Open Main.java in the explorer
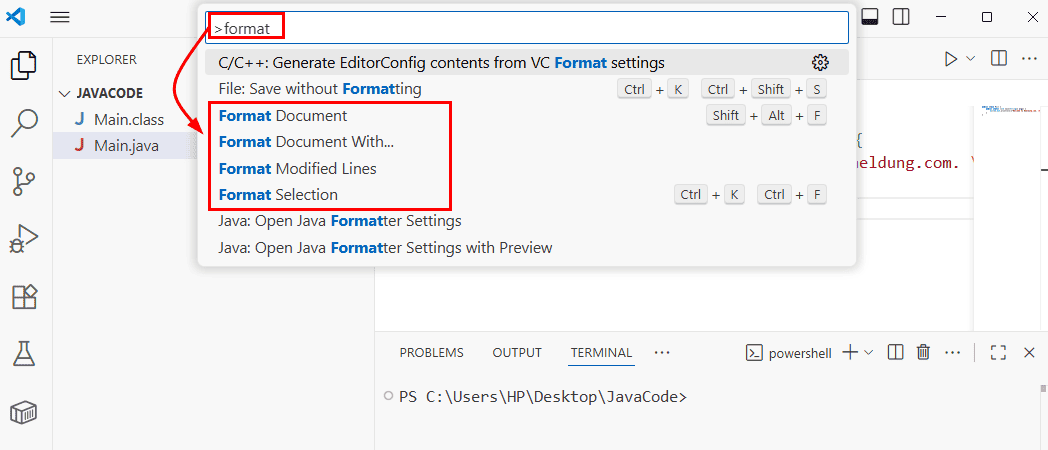The height and width of the screenshot is (450, 1048). (126, 146)
